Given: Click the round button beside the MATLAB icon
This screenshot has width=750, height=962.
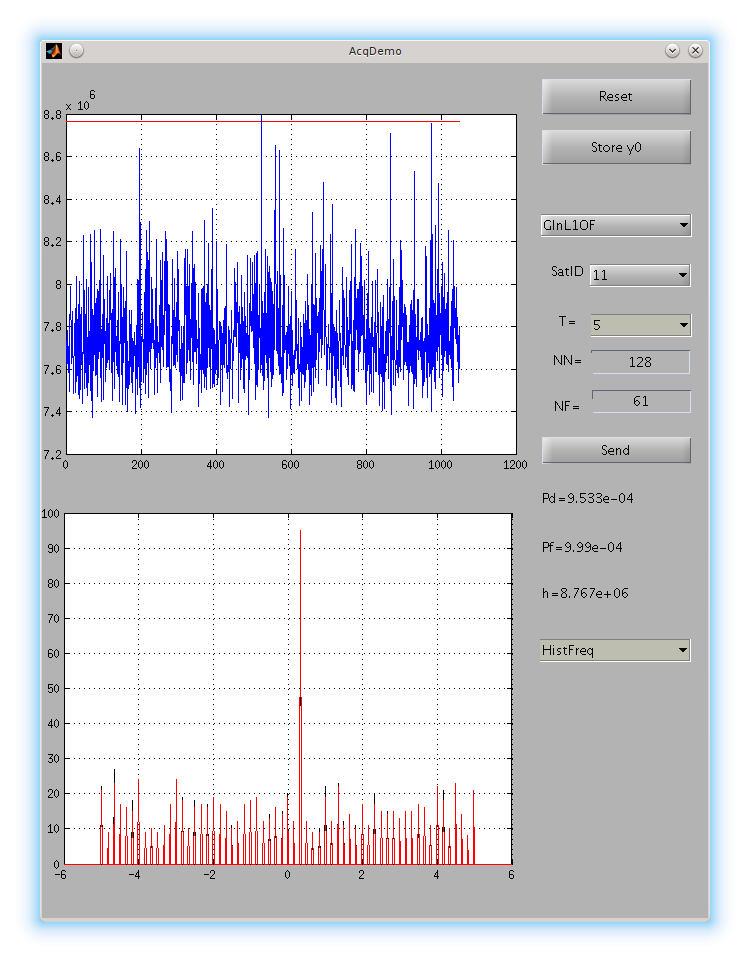Looking at the screenshot, I should (x=76, y=50).
